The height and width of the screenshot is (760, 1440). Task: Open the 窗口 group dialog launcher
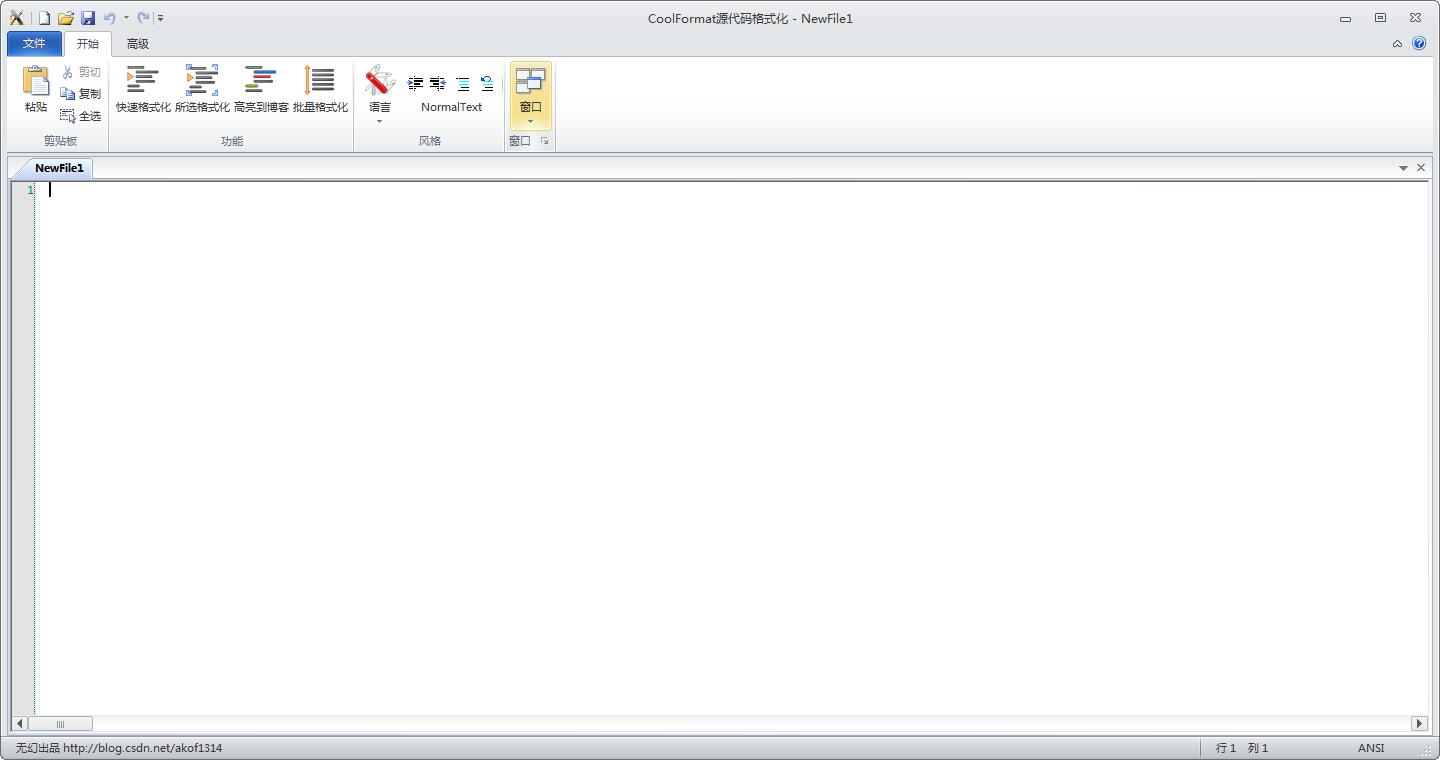click(545, 141)
